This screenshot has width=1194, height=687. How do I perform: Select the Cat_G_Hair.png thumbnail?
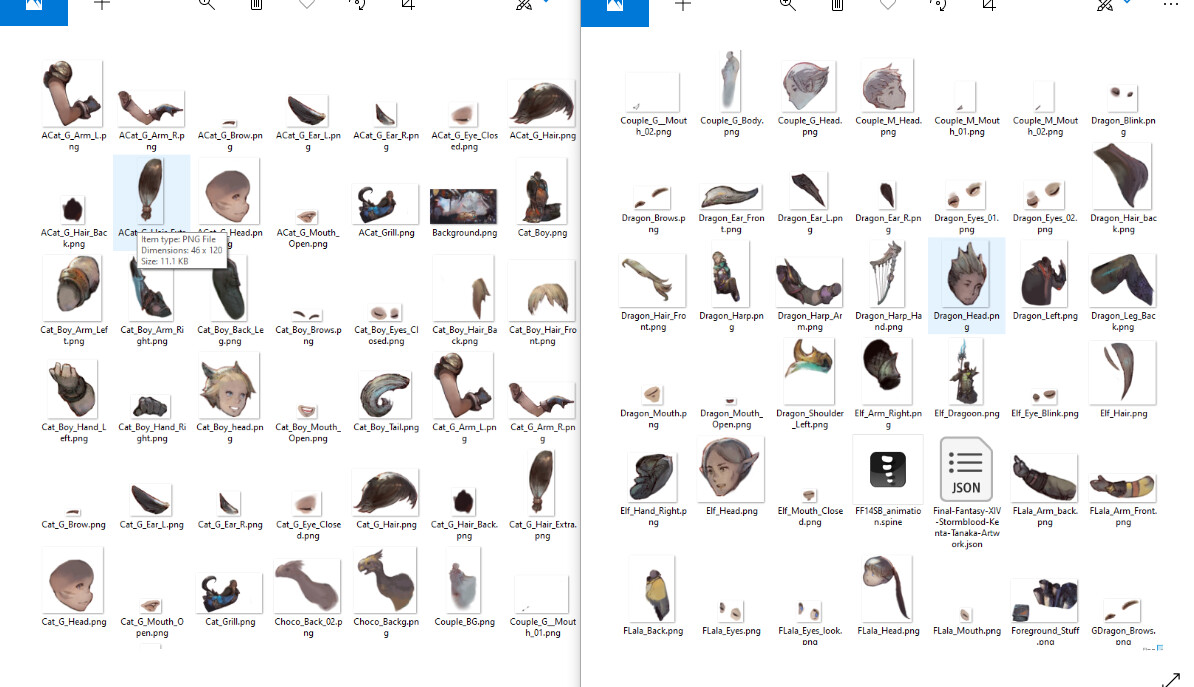pyautogui.click(x=386, y=493)
